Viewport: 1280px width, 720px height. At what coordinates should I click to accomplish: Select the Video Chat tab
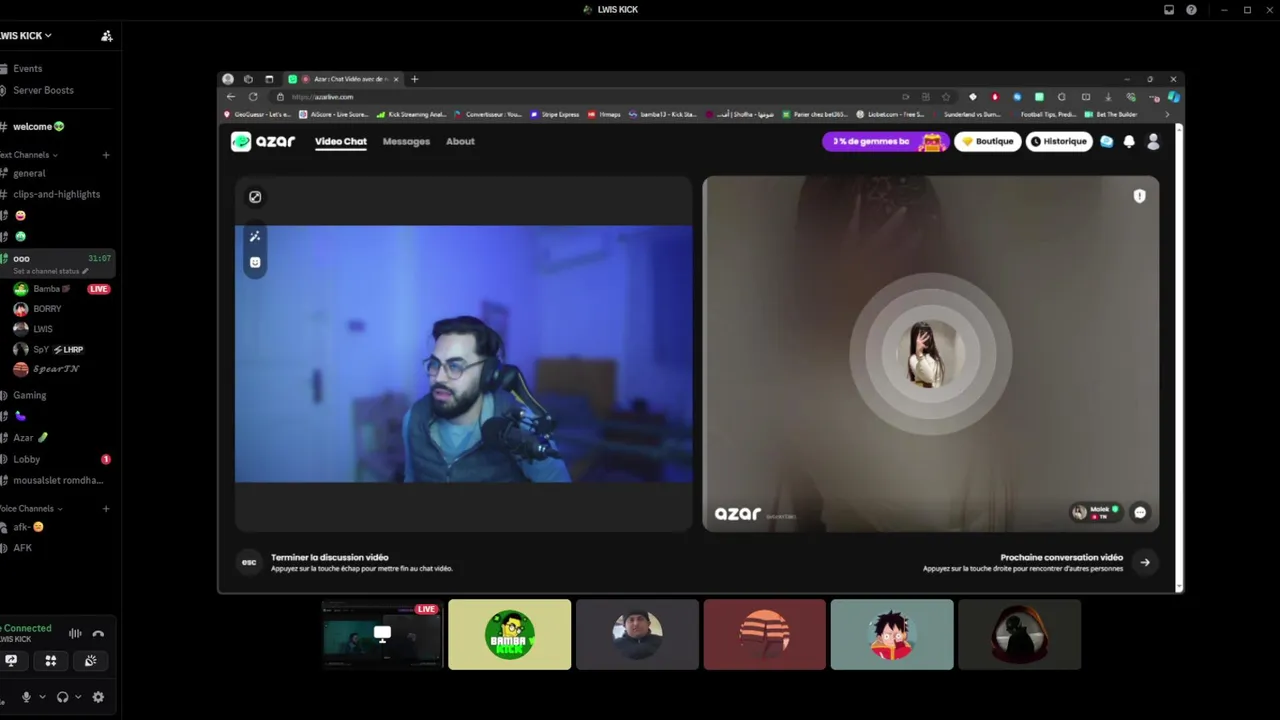(341, 141)
